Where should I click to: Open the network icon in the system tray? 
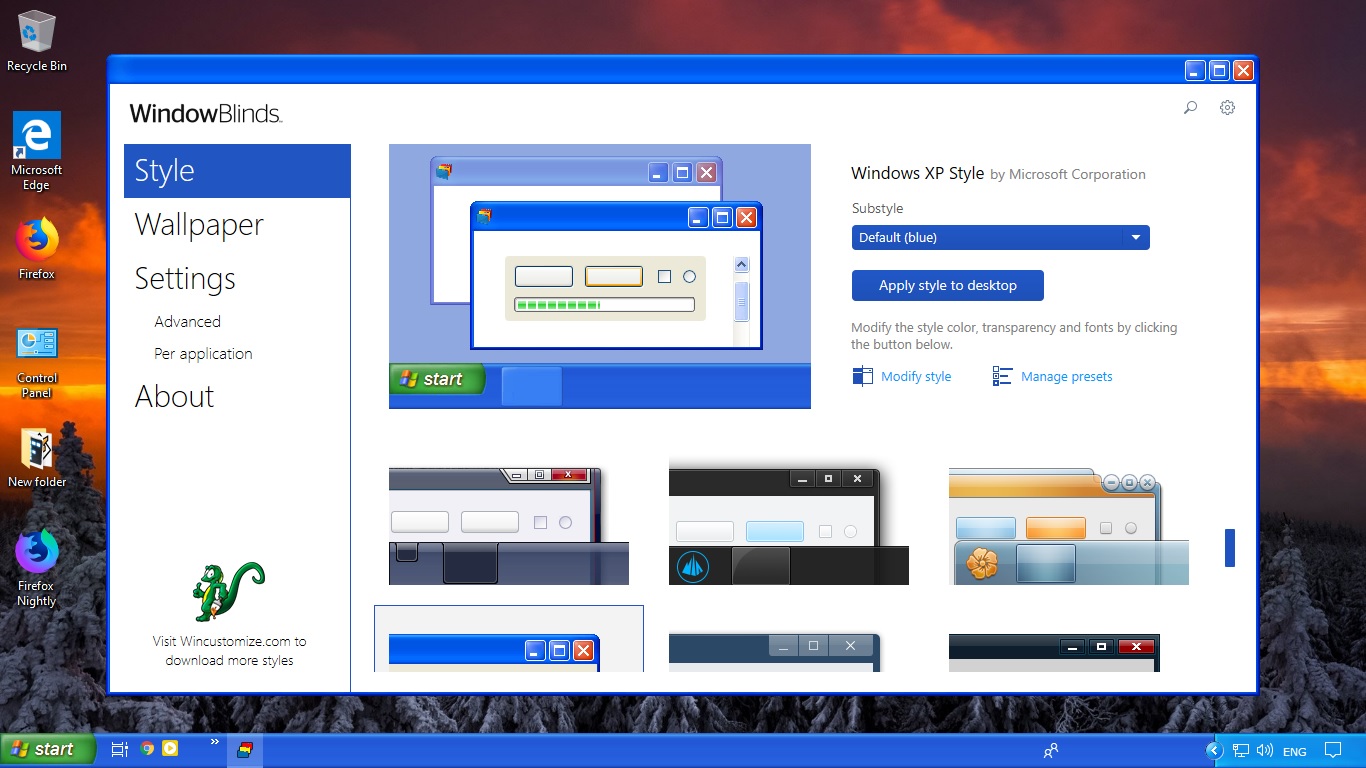[x=1240, y=749]
